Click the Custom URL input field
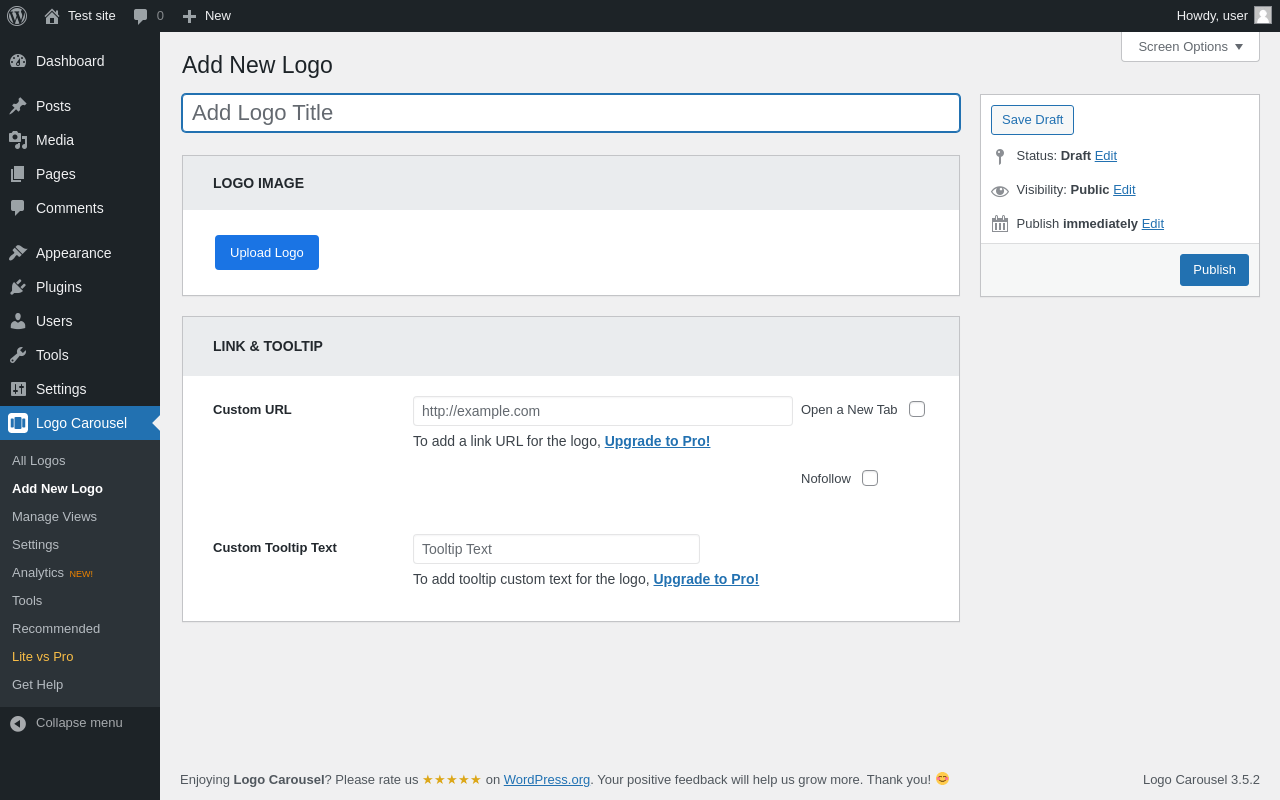This screenshot has width=1280, height=800. pyautogui.click(x=603, y=411)
